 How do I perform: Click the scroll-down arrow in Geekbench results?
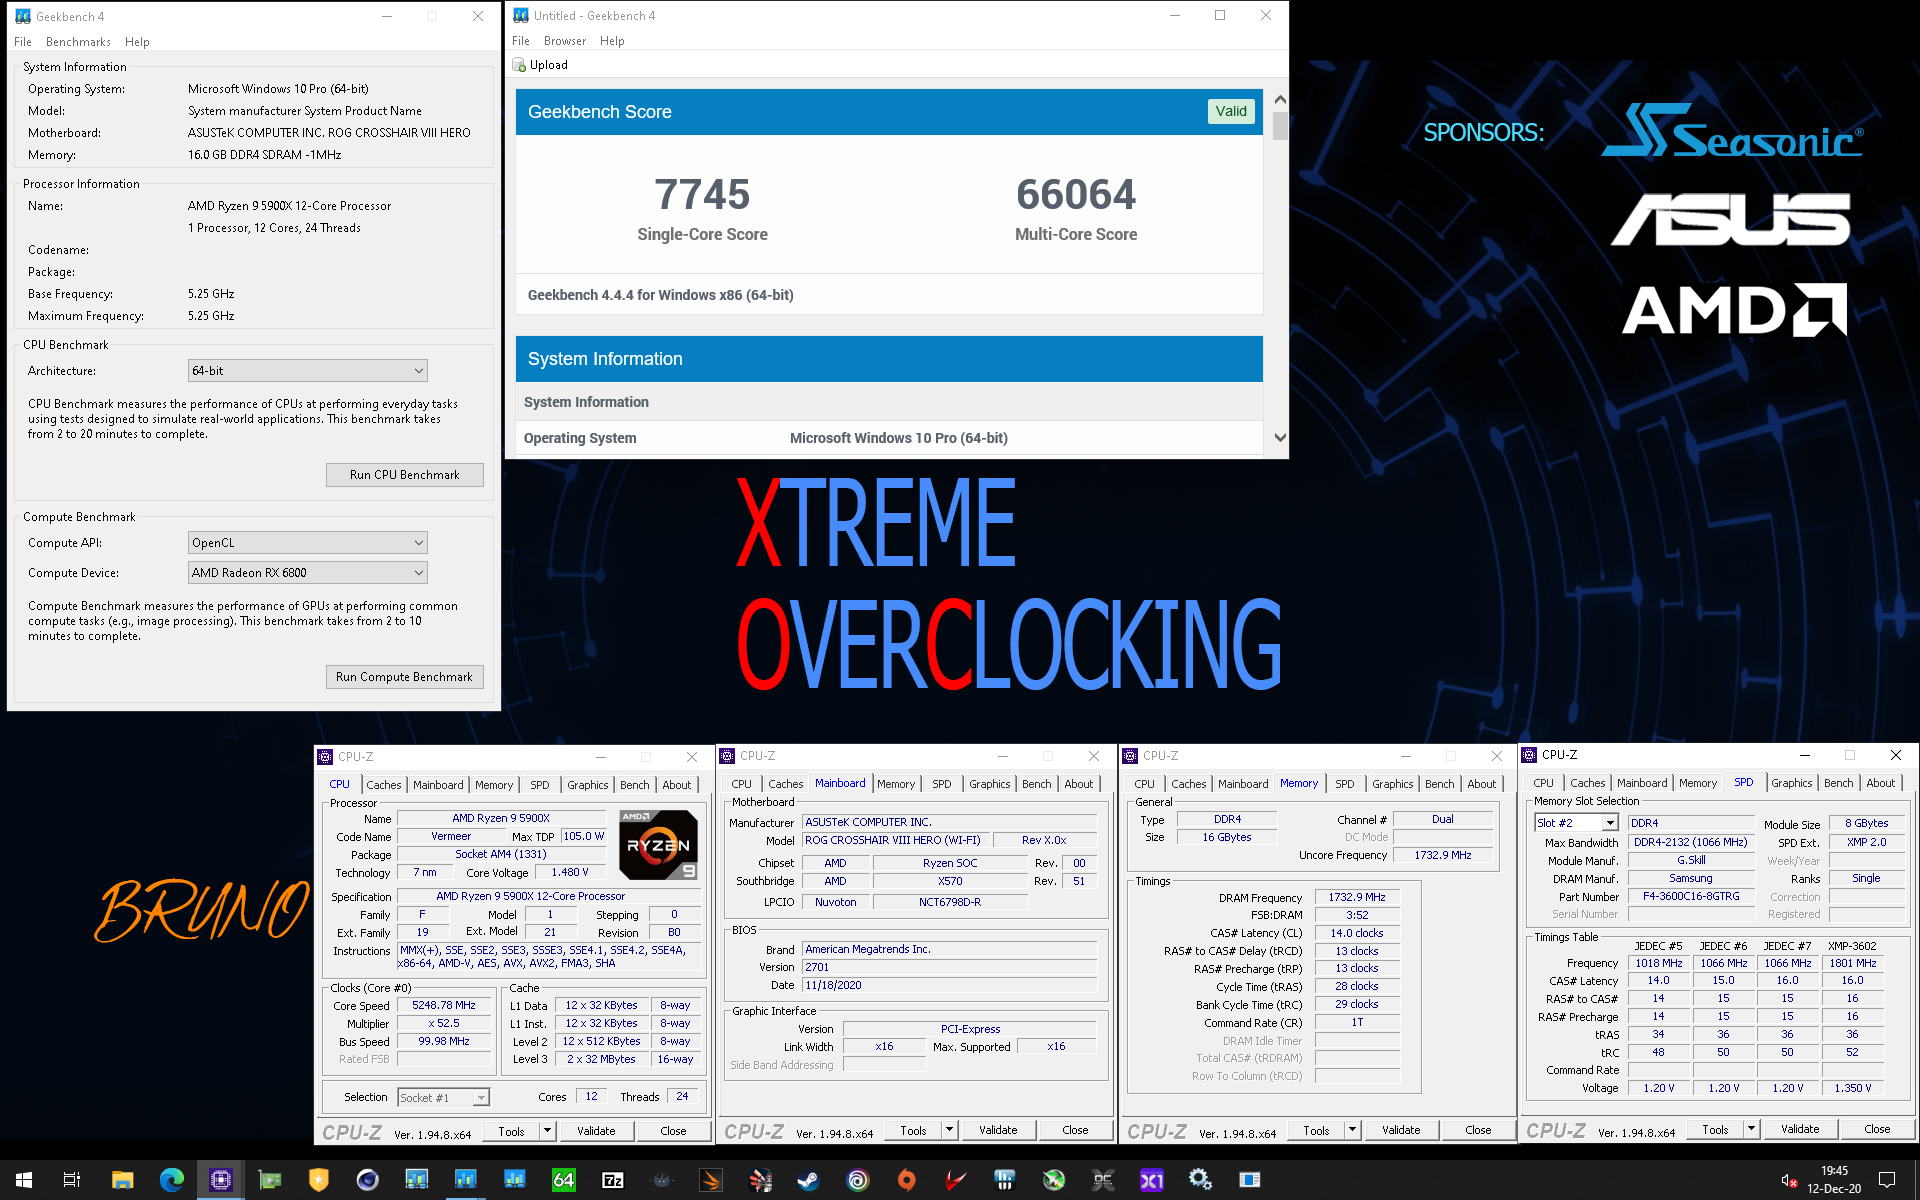tap(1280, 438)
